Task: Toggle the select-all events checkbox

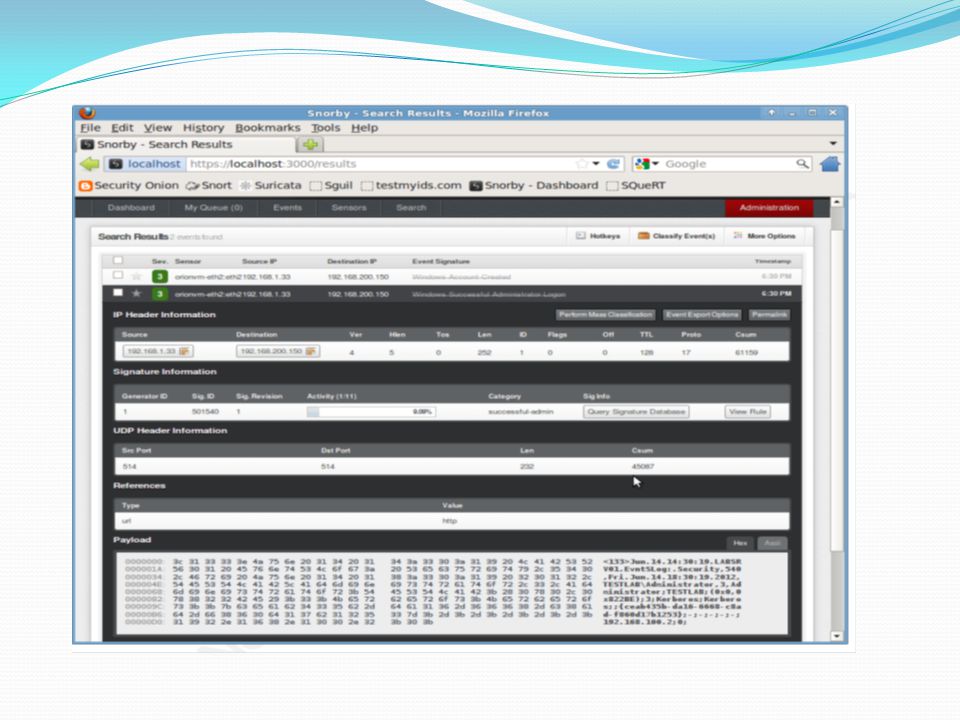Action: [118, 260]
